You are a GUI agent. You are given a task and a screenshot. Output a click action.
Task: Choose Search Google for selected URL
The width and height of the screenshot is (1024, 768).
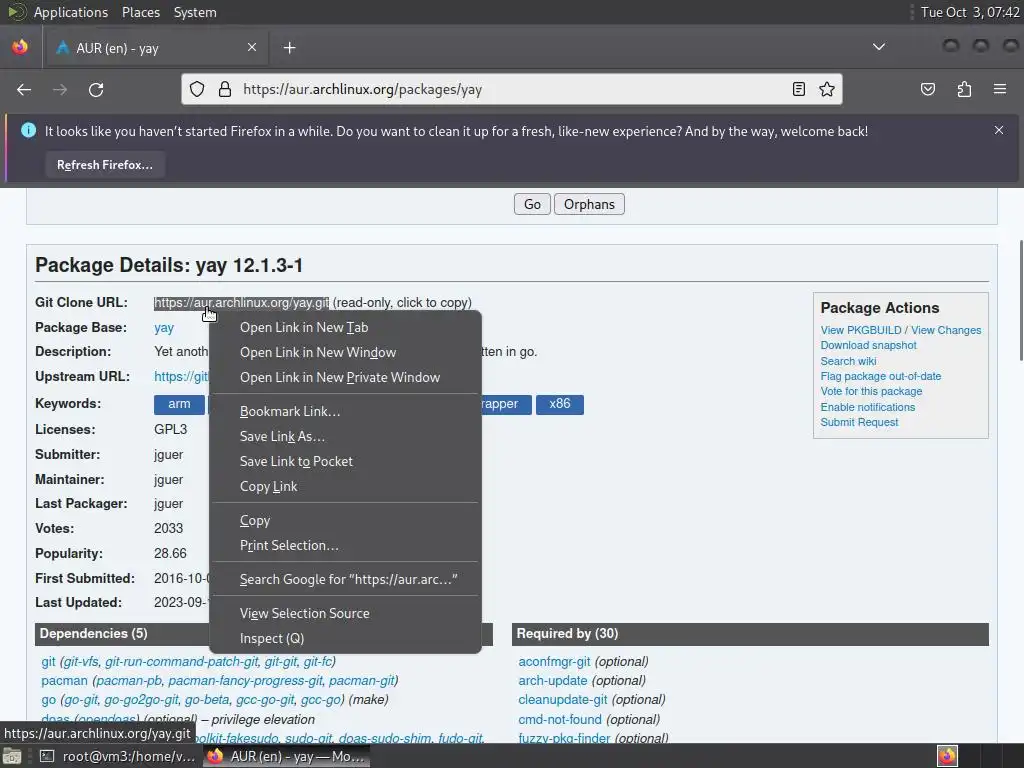(345, 579)
